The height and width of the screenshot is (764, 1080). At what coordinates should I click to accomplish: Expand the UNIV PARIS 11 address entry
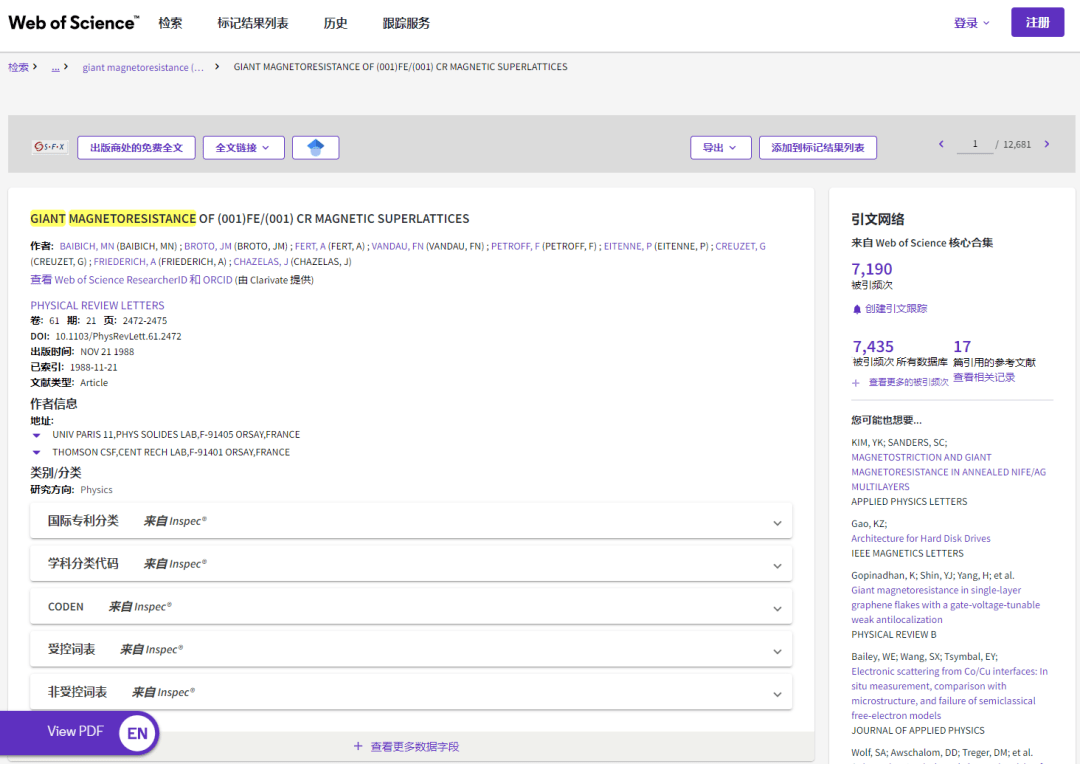pyautogui.click(x=37, y=436)
